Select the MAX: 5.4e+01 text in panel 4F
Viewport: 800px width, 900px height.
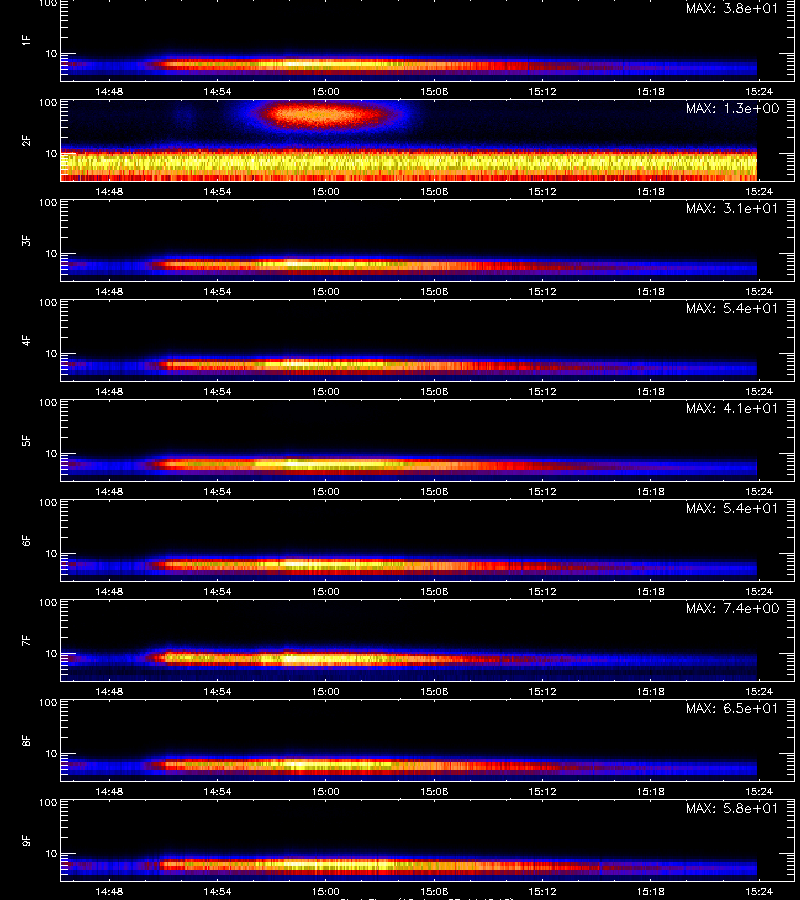pos(732,308)
